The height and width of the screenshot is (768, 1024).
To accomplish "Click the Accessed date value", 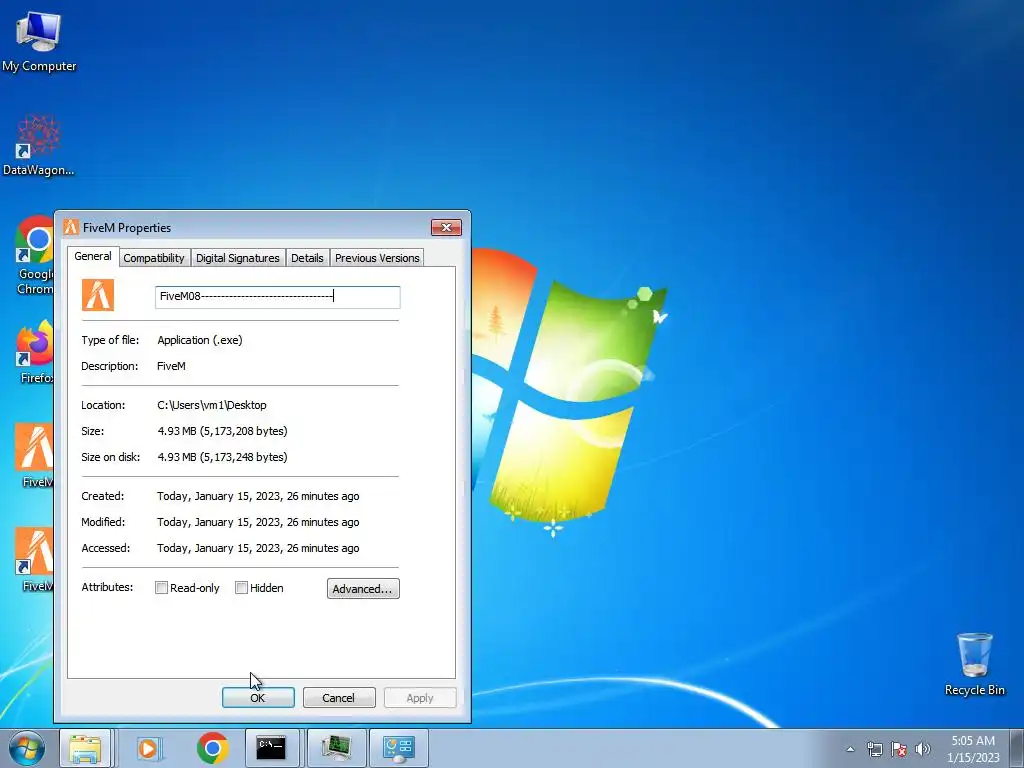I will [x=258, y=549].
